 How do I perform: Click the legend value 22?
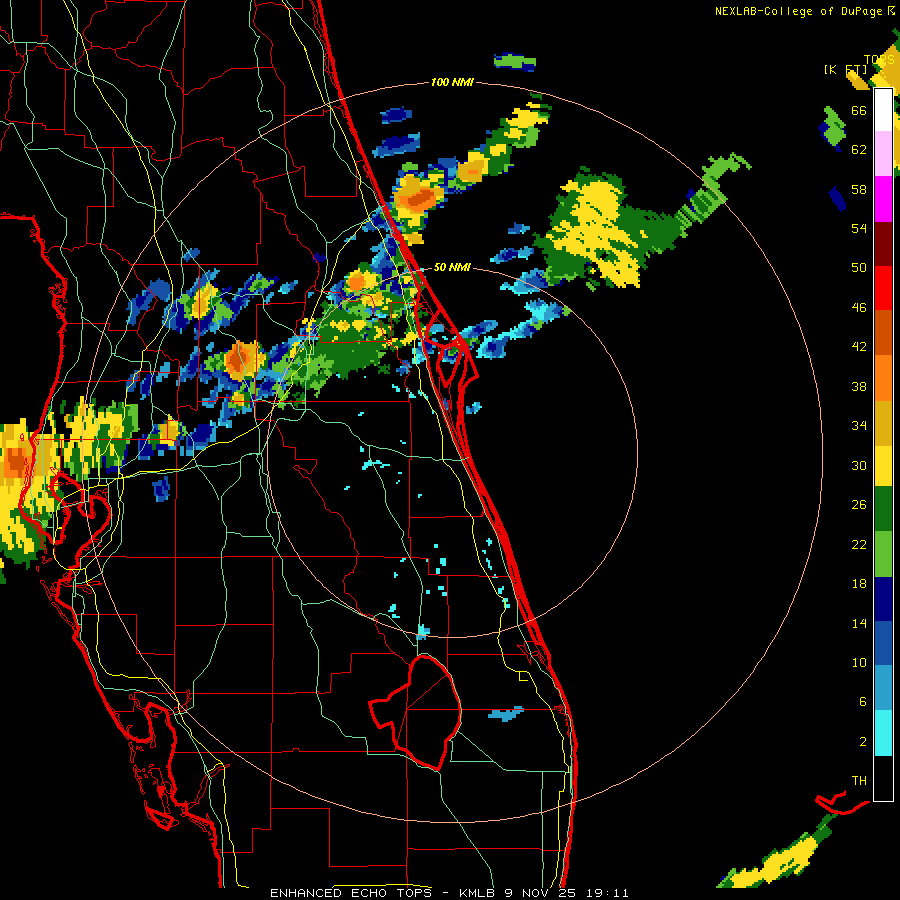[859, 544]
